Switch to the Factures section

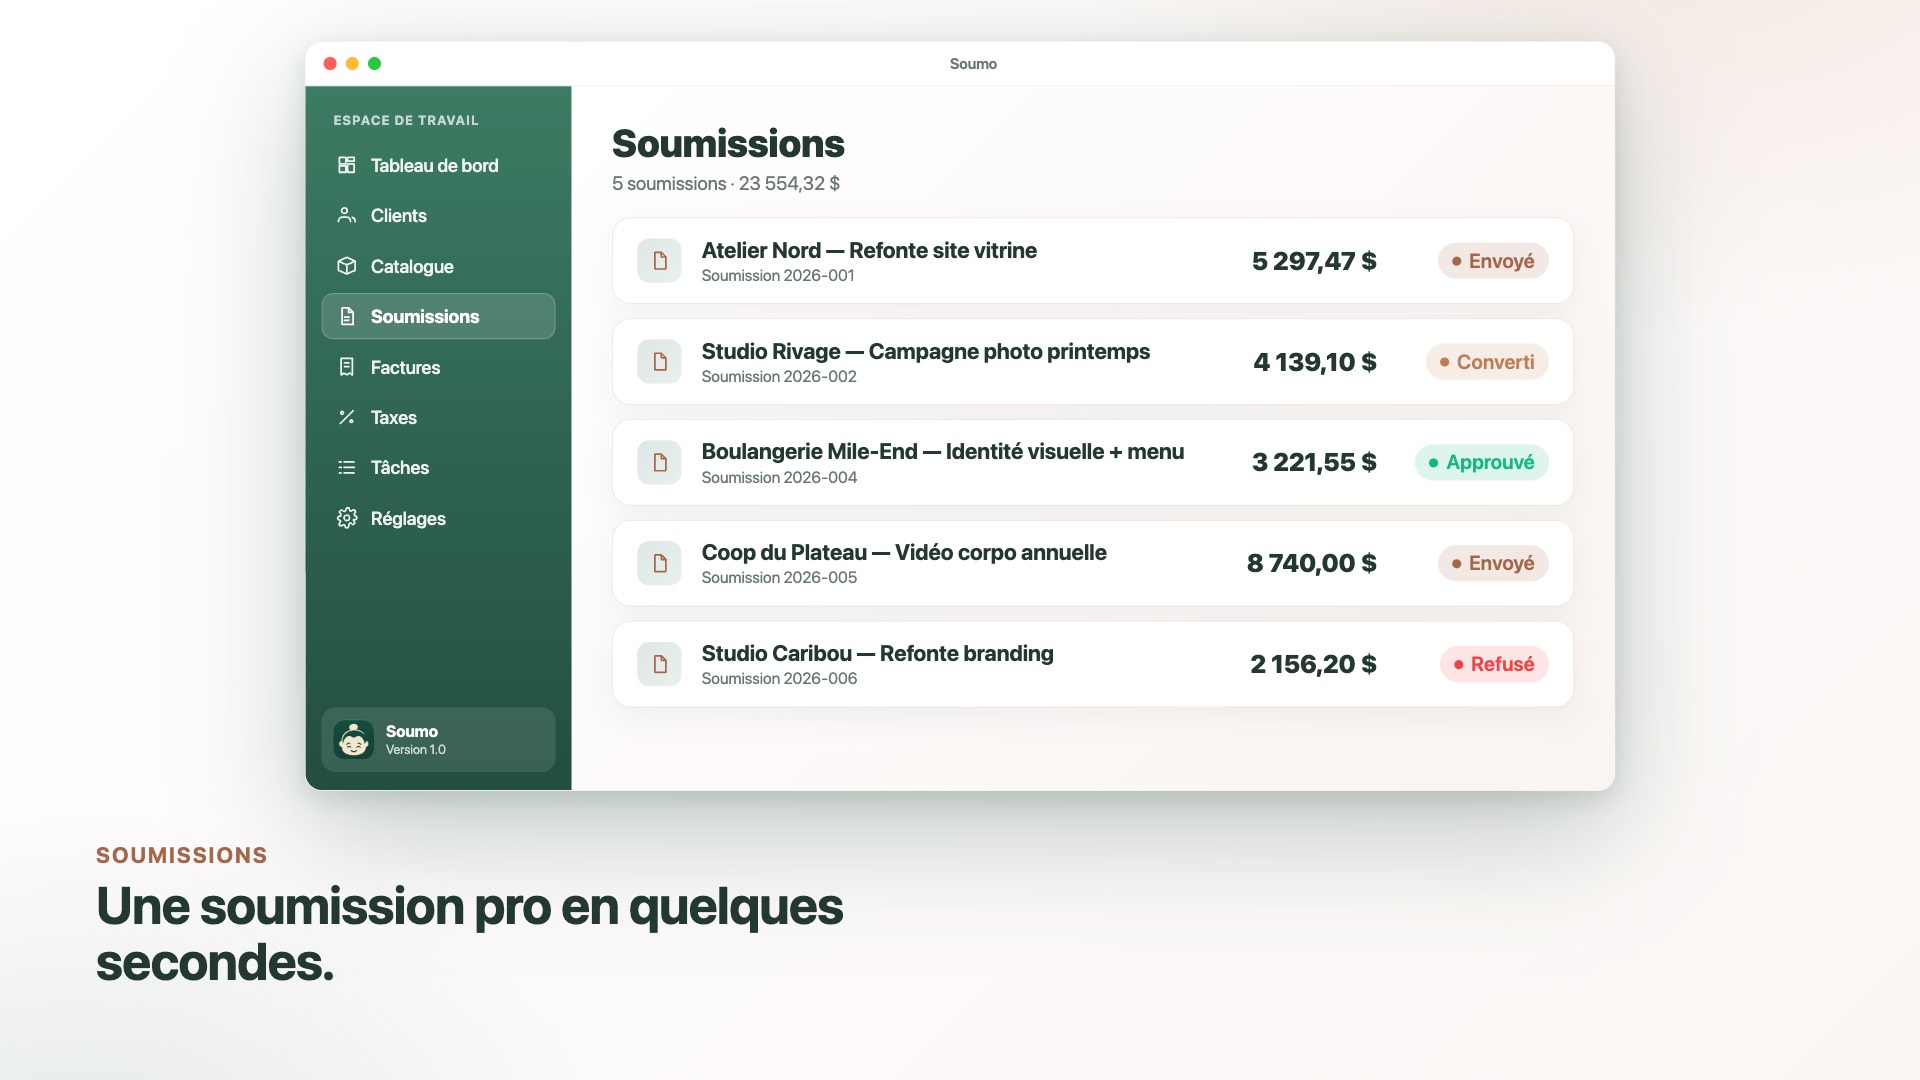point(438,367)
